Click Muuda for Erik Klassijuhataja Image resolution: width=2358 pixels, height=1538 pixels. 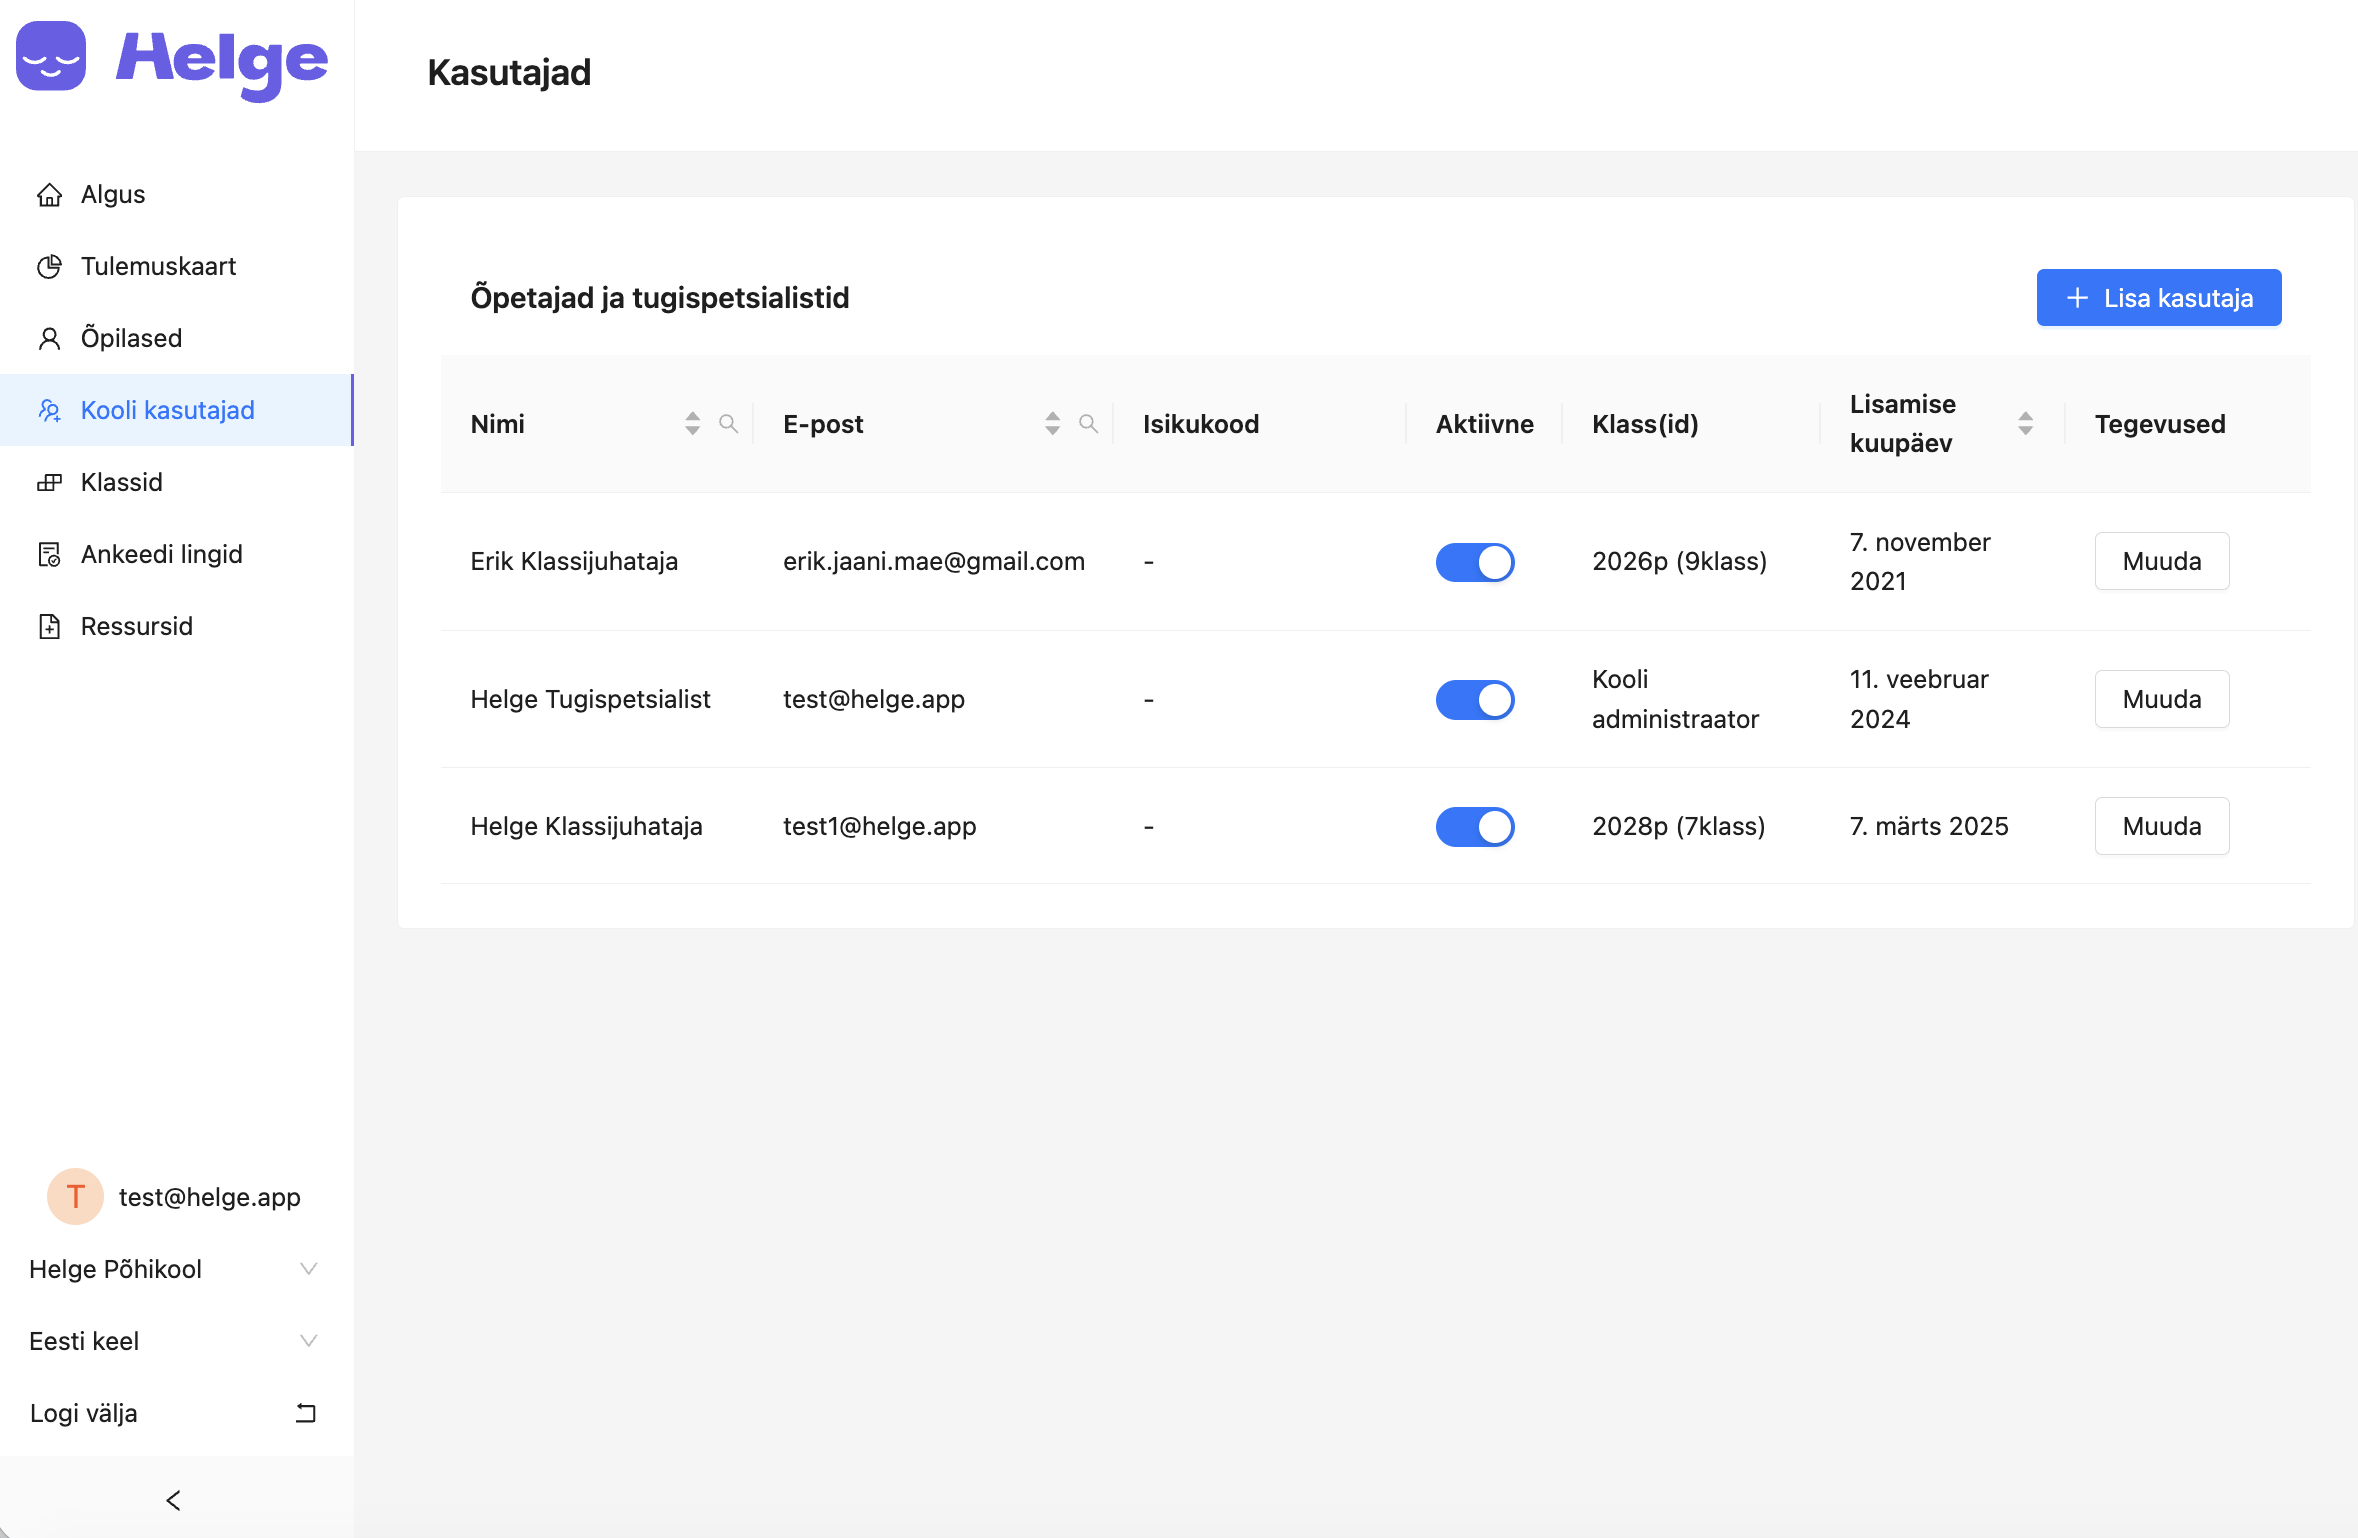pos(2161,562)
